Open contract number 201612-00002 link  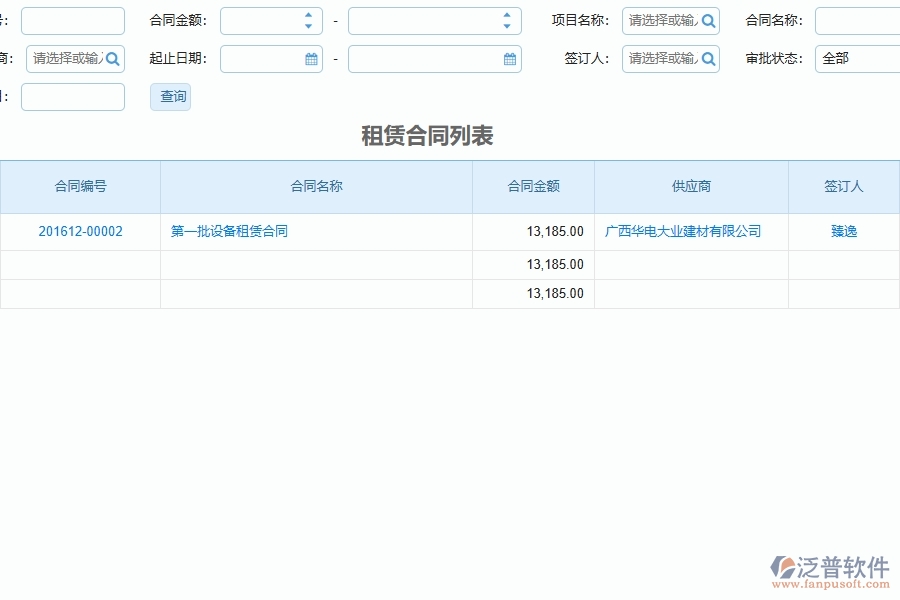pyautogui.click(x=80, y=231)
